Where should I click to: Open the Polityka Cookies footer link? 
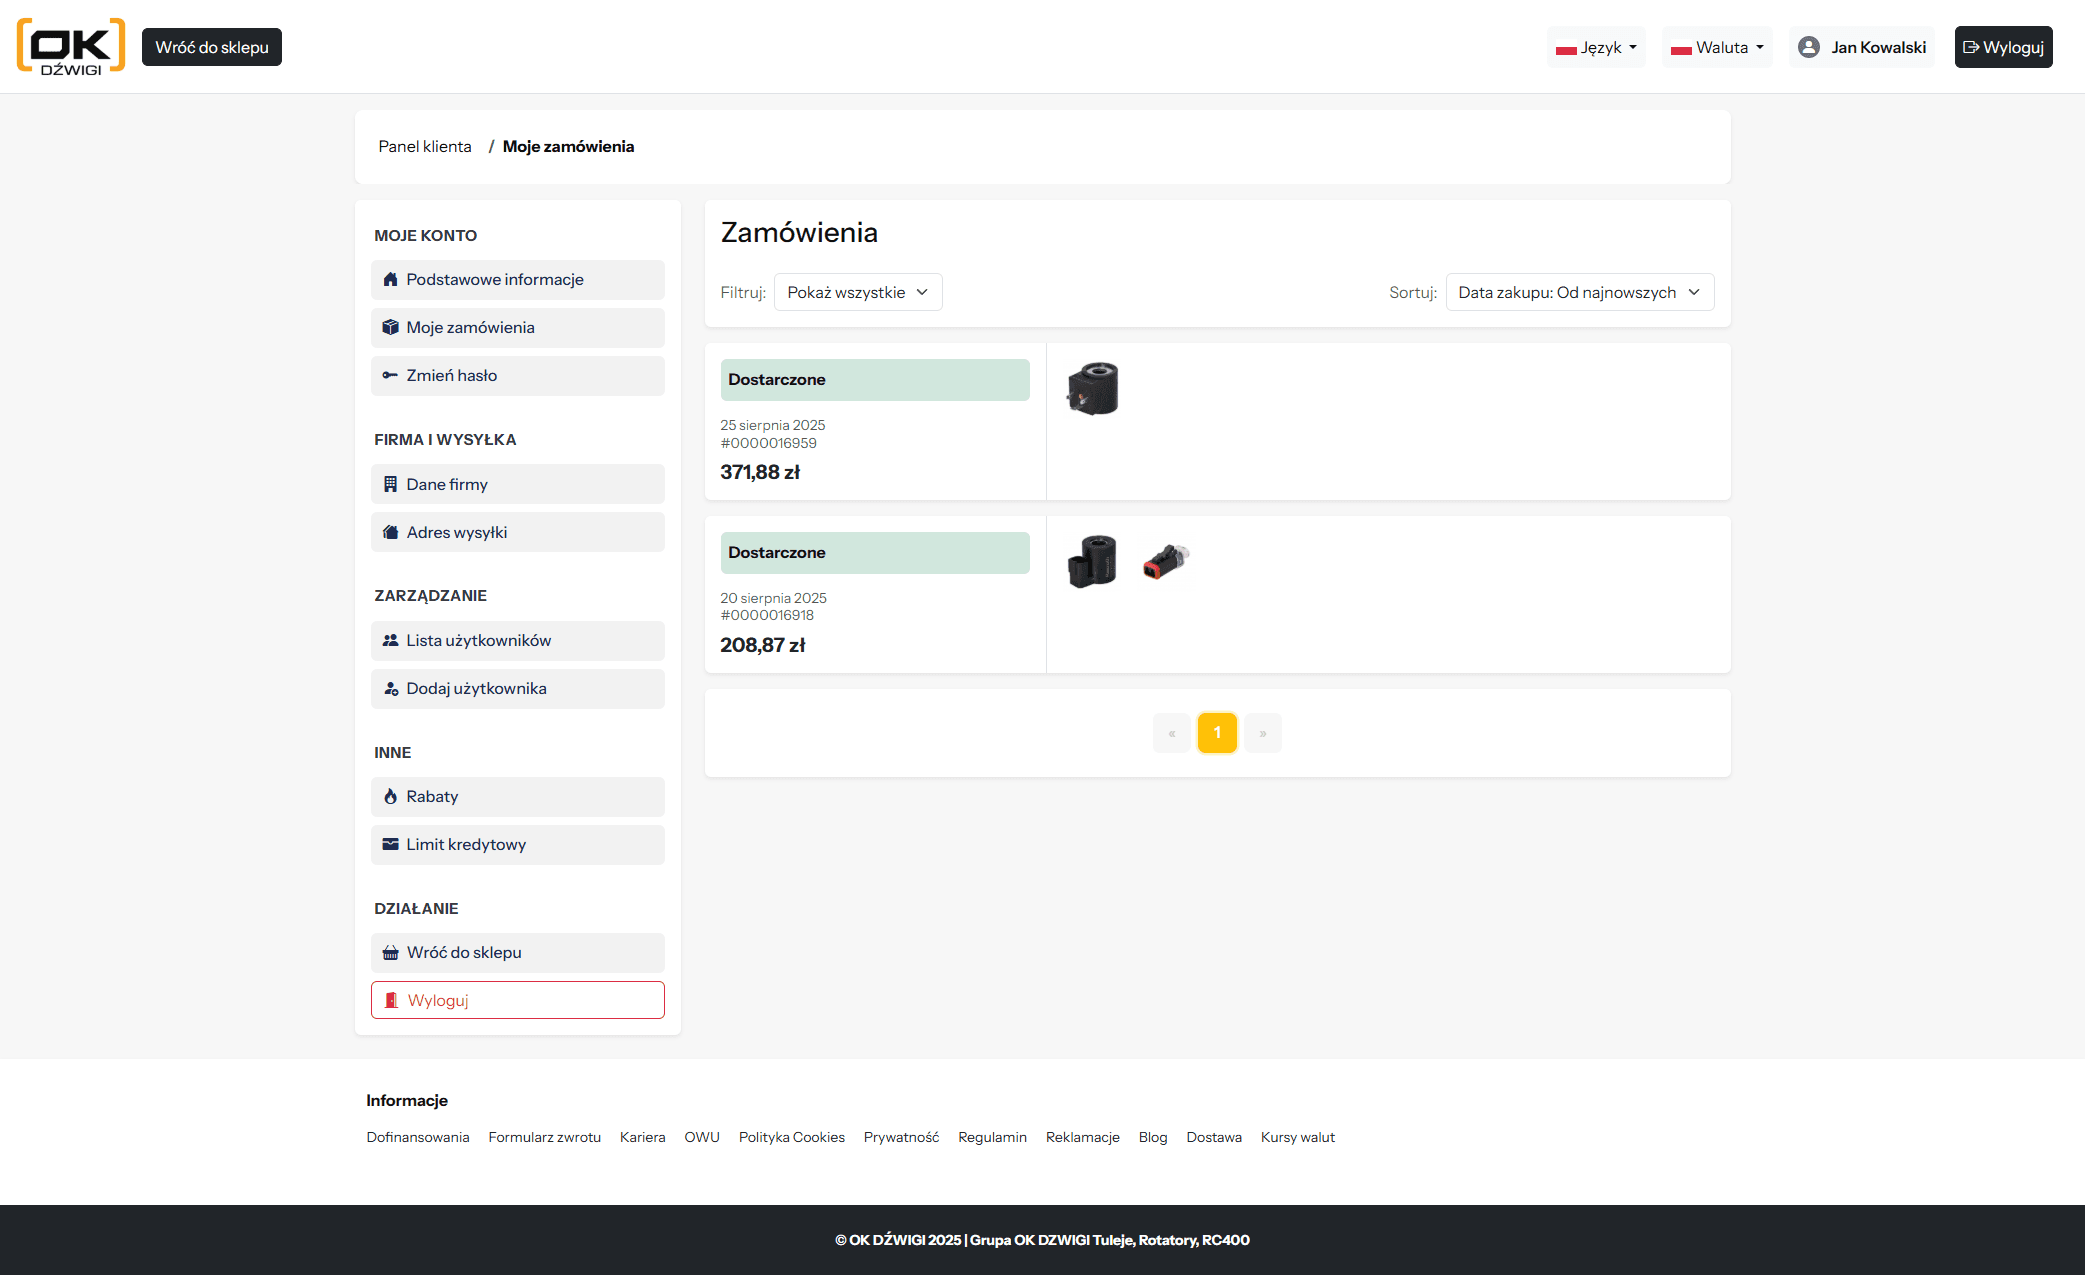click(x=791, y=1137)
